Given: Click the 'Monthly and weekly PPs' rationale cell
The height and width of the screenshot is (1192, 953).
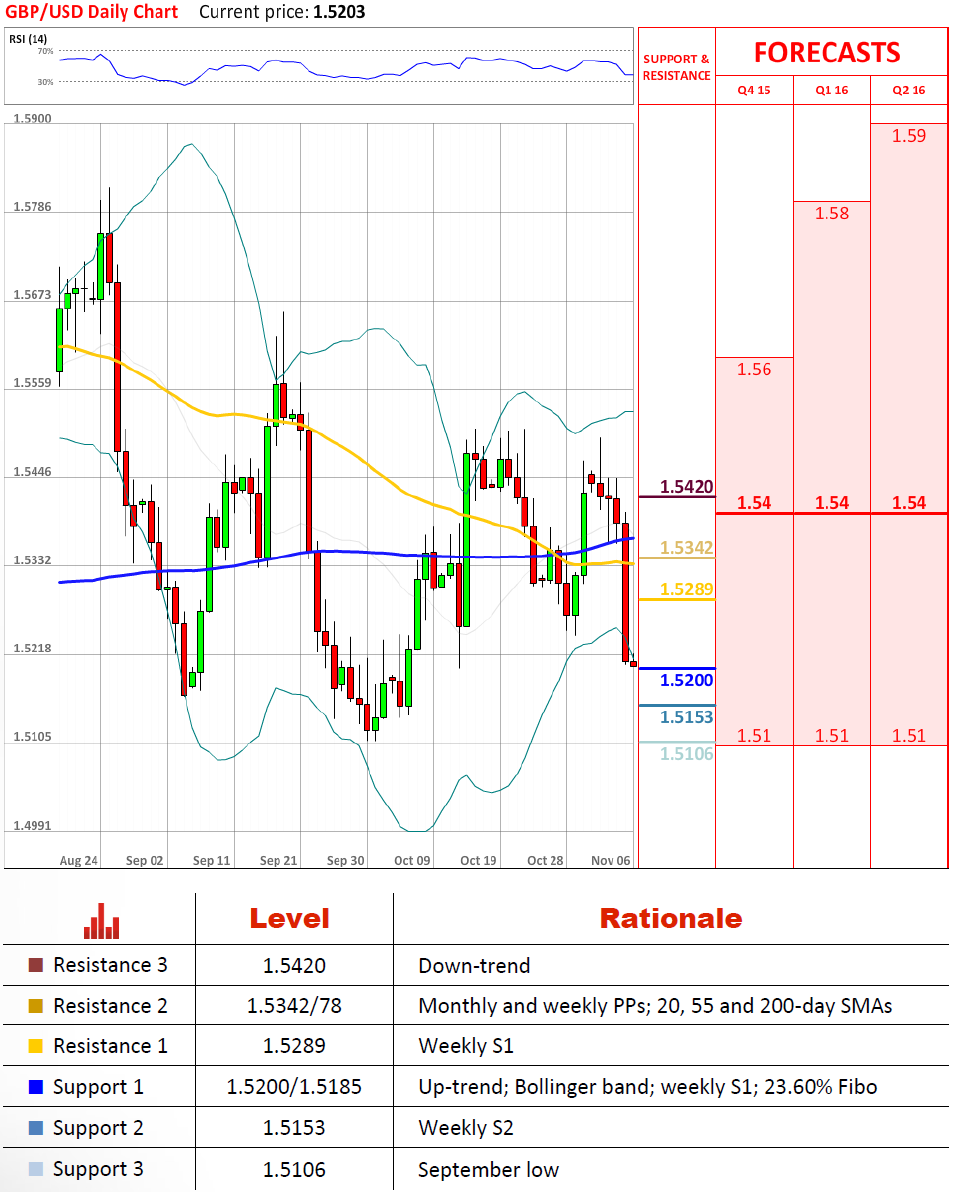Looking at the screenshot, I should (655, 1006).
